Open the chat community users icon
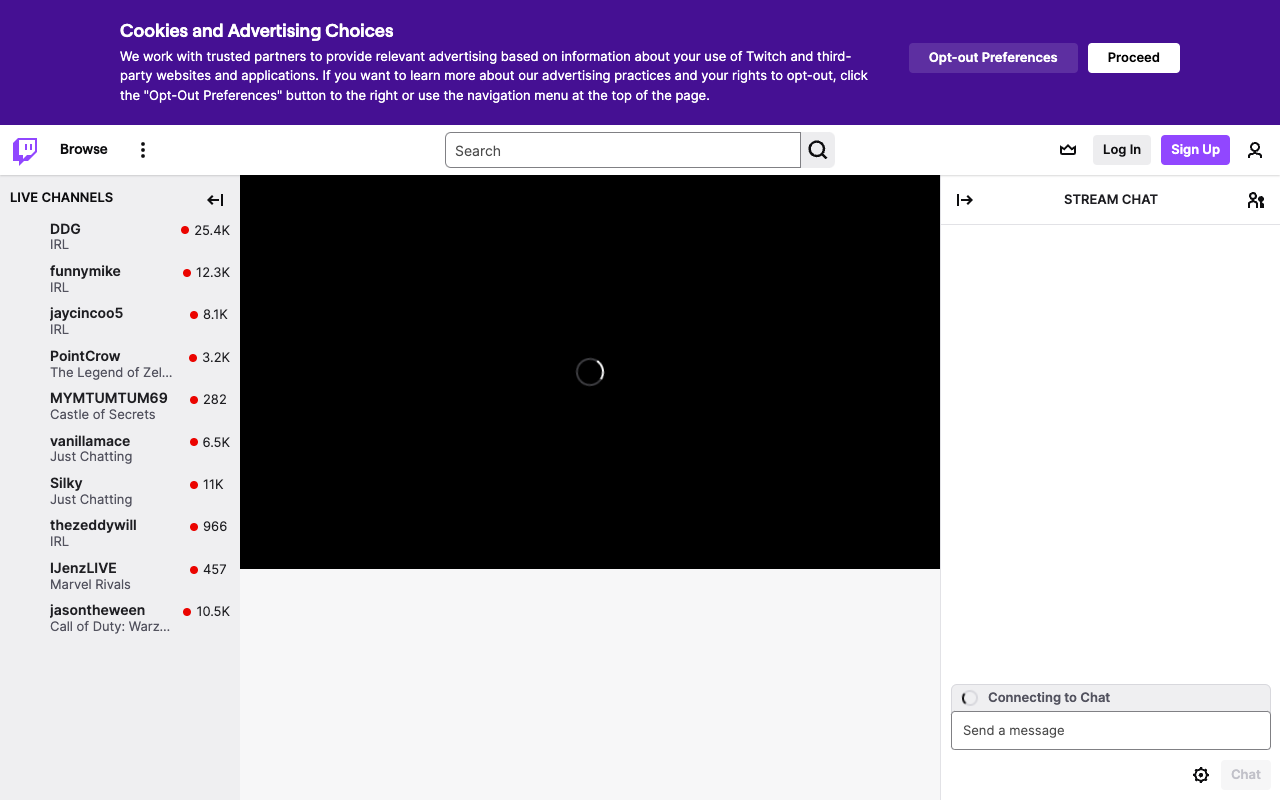 [x=1256, y=200]
